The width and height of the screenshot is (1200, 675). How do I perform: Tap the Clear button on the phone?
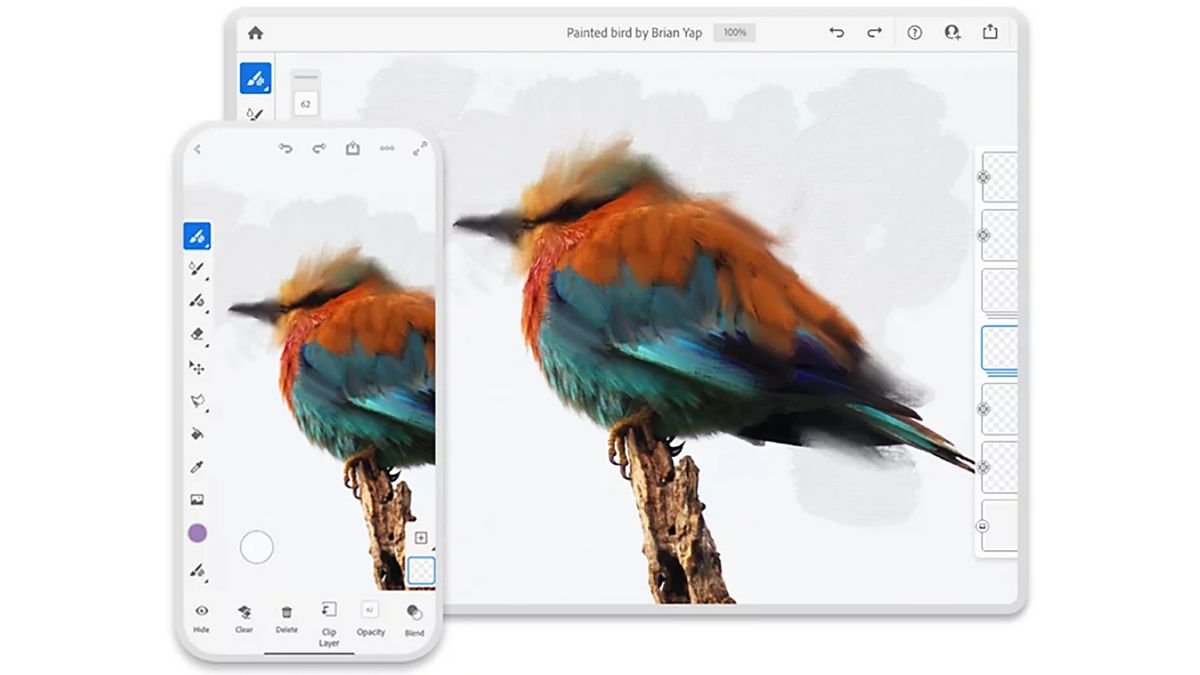click(x=243, y=613)
